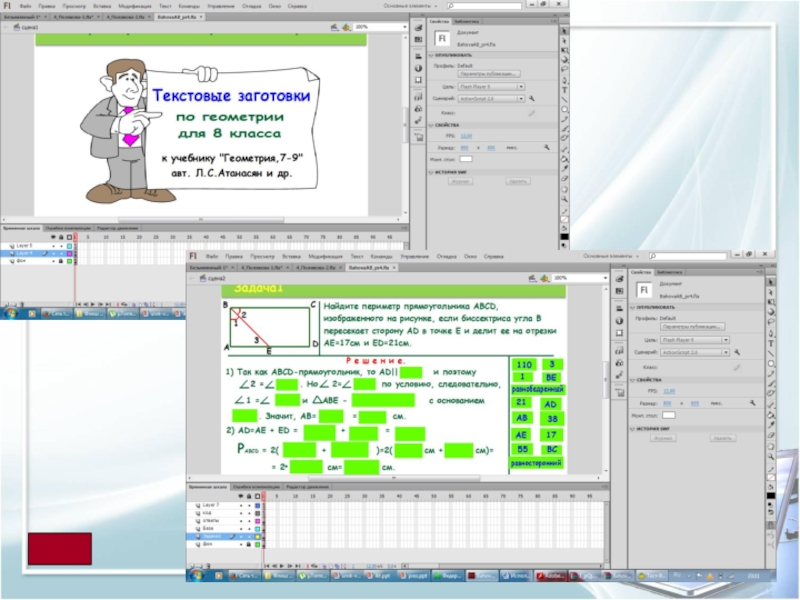This screenshot has width=800, height=600.
Task: Select the Задача1 layer row in timeline
Action: point(224,537)
